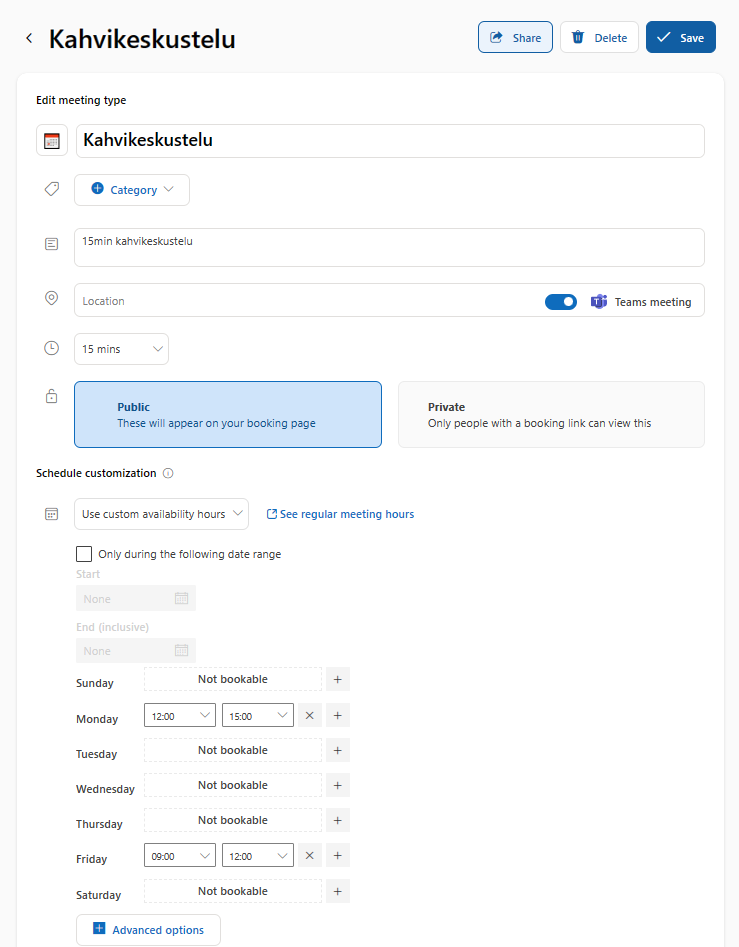This screenshot has height=947, width=739.
Task: Add a time slot for Wednesday
Action: [x=338, y=785]
